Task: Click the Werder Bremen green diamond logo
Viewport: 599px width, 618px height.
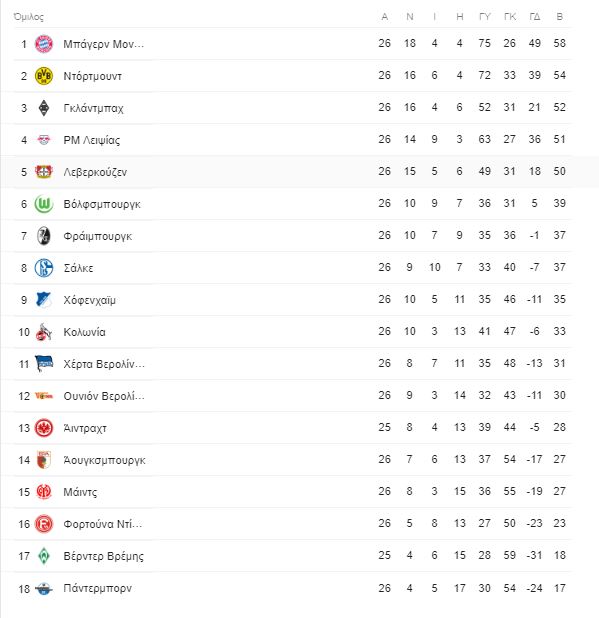Action: [44, 556]
